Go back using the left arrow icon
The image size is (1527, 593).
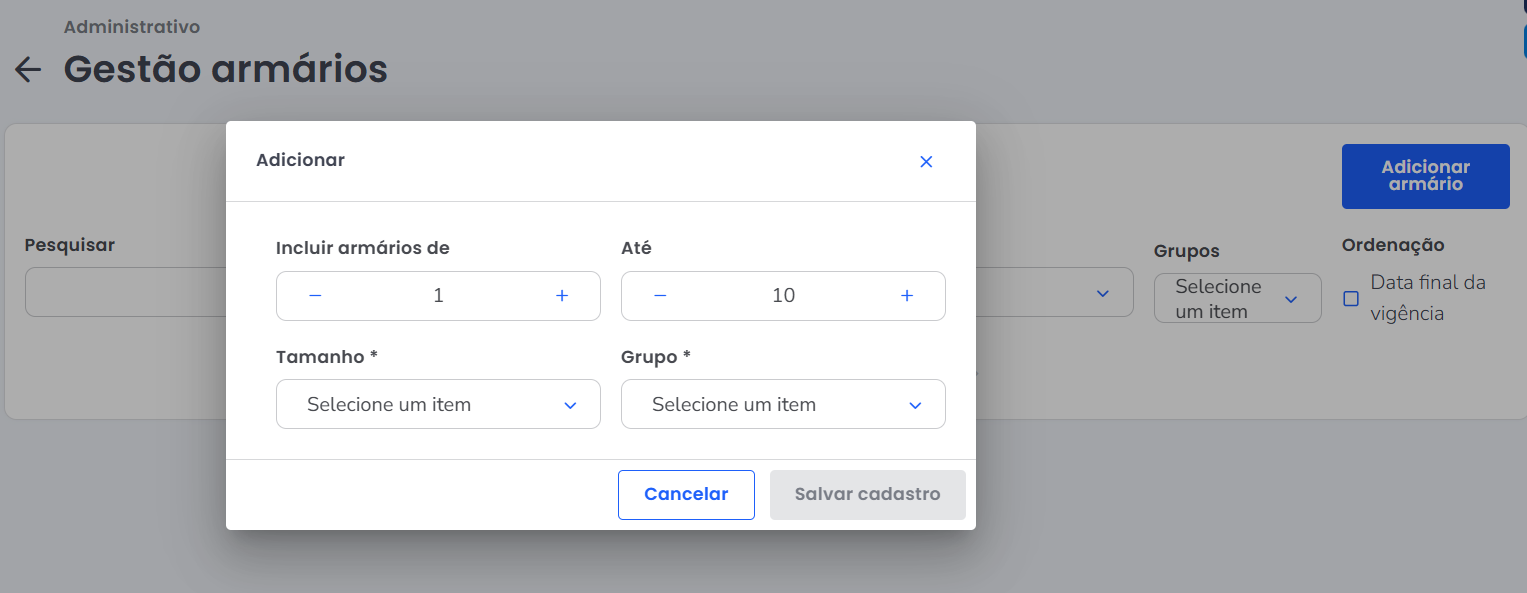coord(28,69)
